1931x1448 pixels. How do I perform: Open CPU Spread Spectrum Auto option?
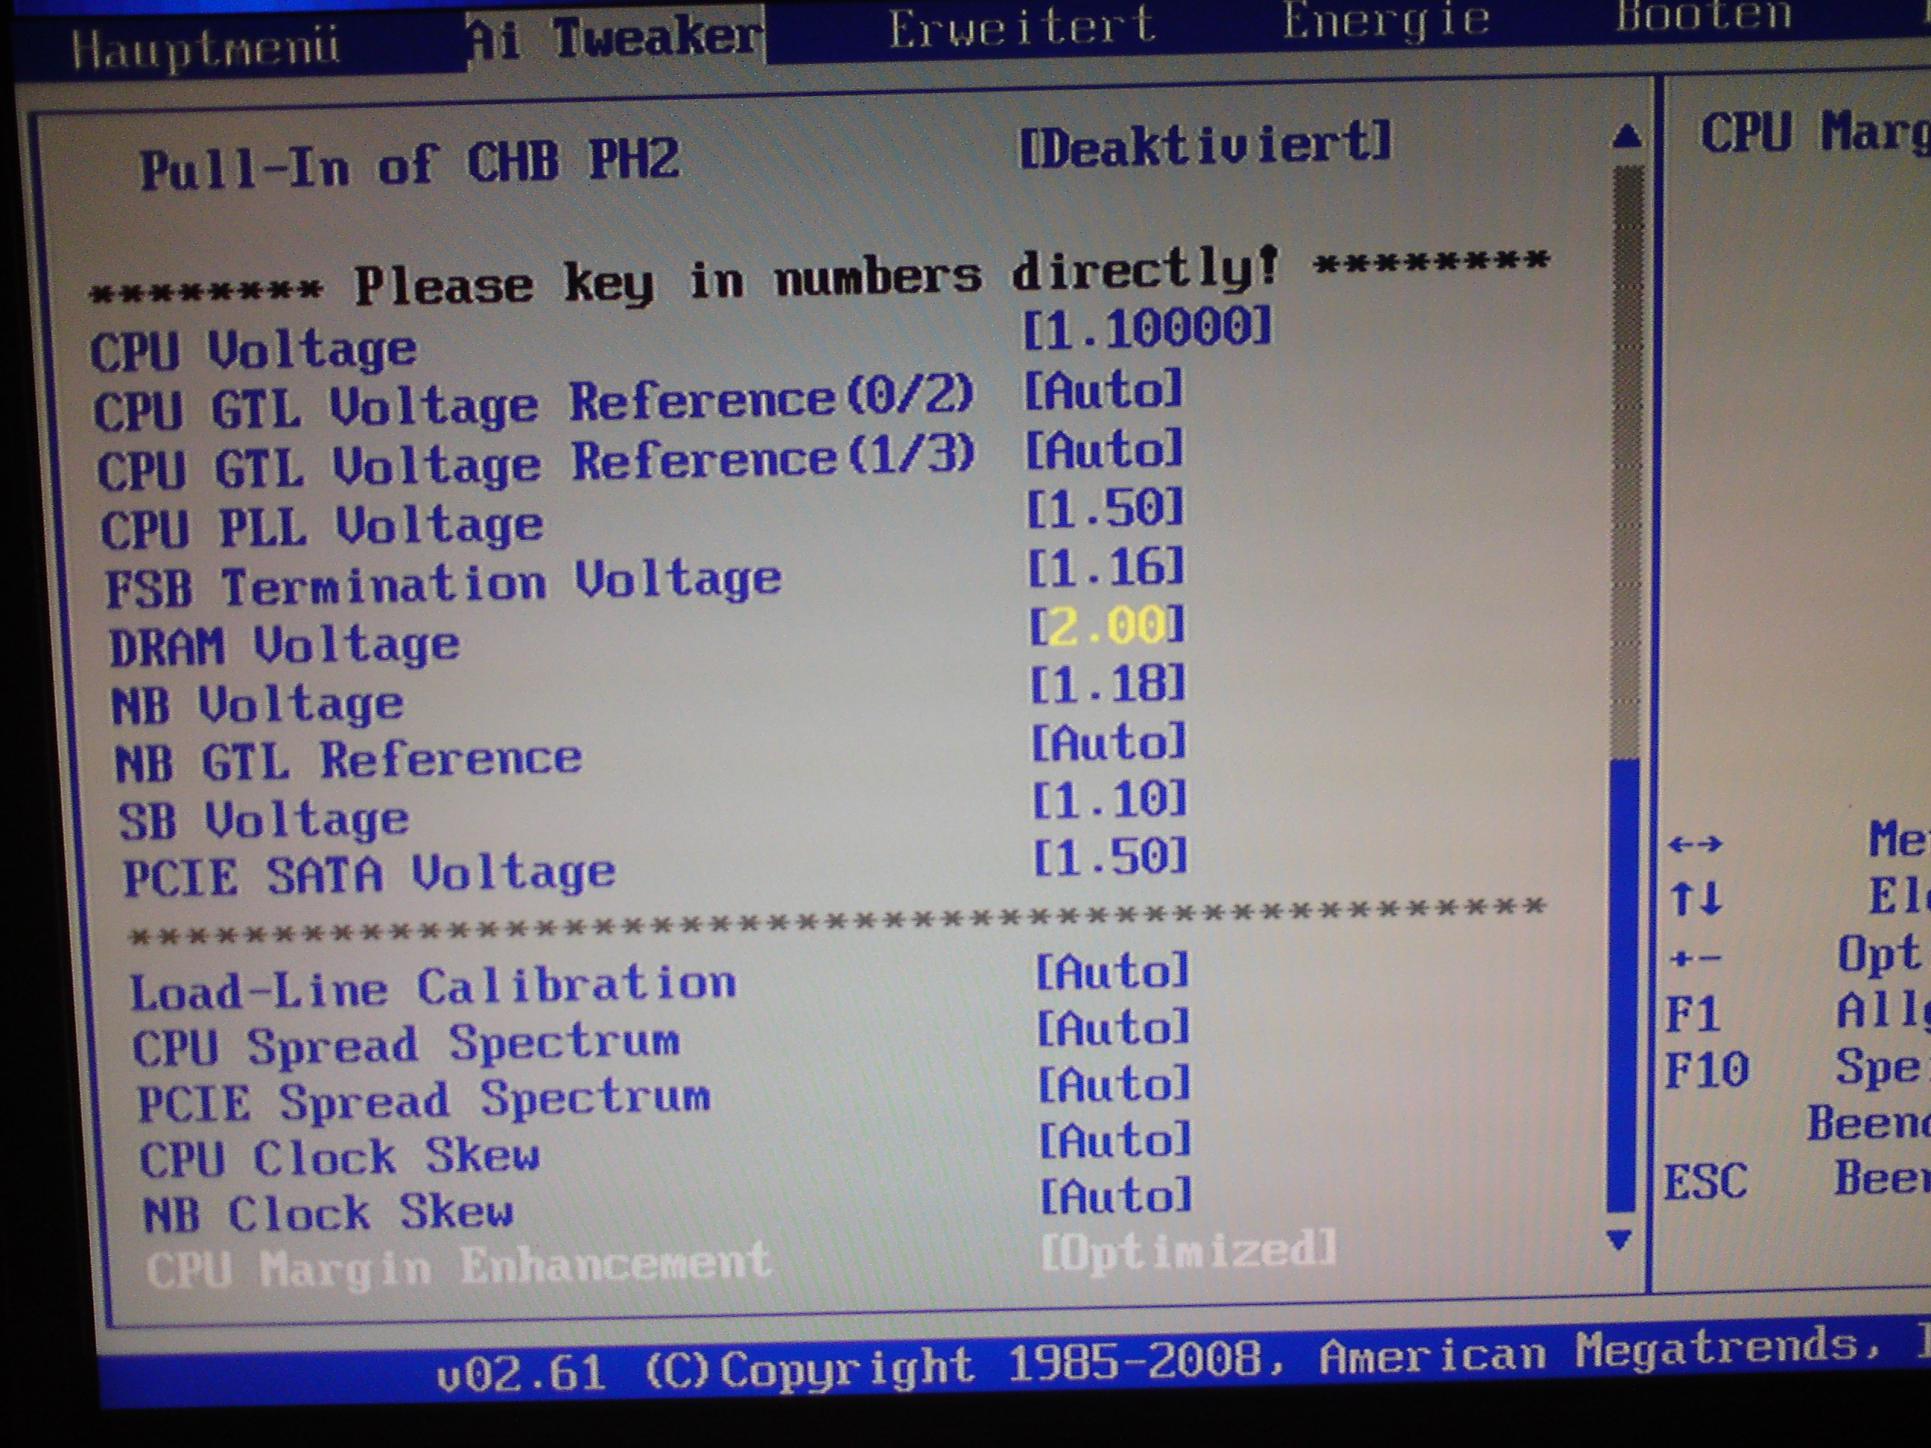click(1113, 1027)
